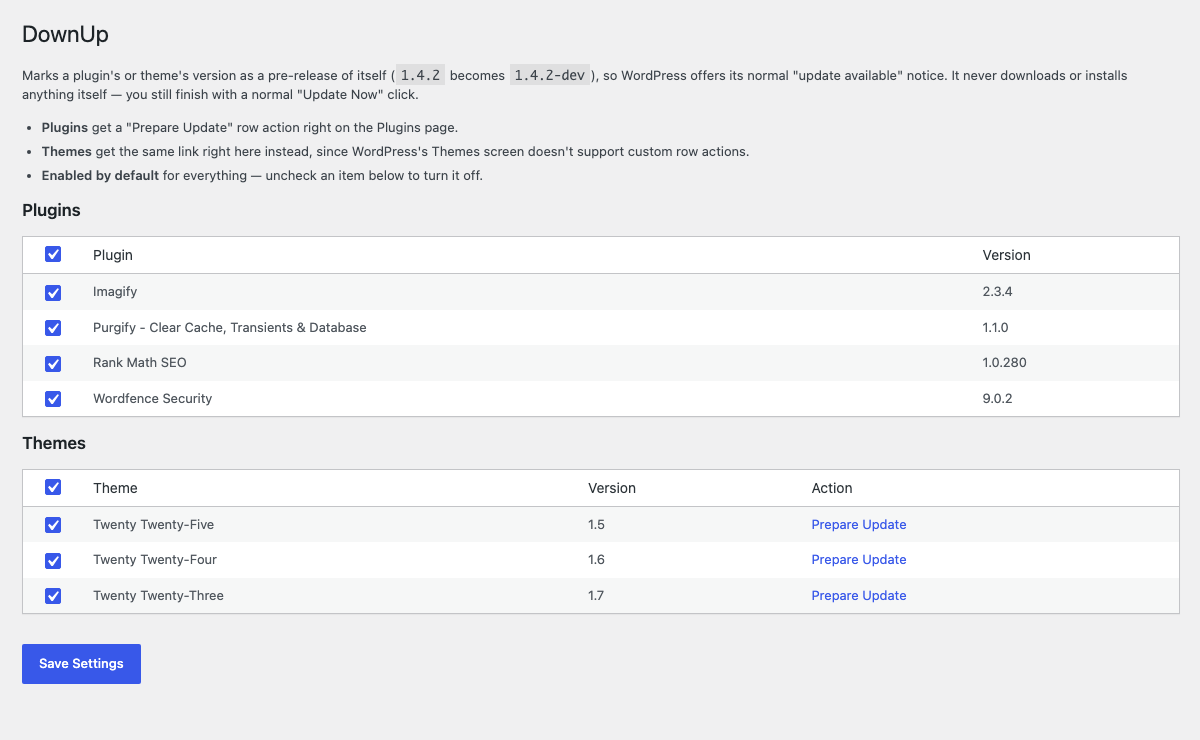The image size is (1200, 740).
Task: Click the bold 'Enabled by default' text
Action: tap(100, 175)
